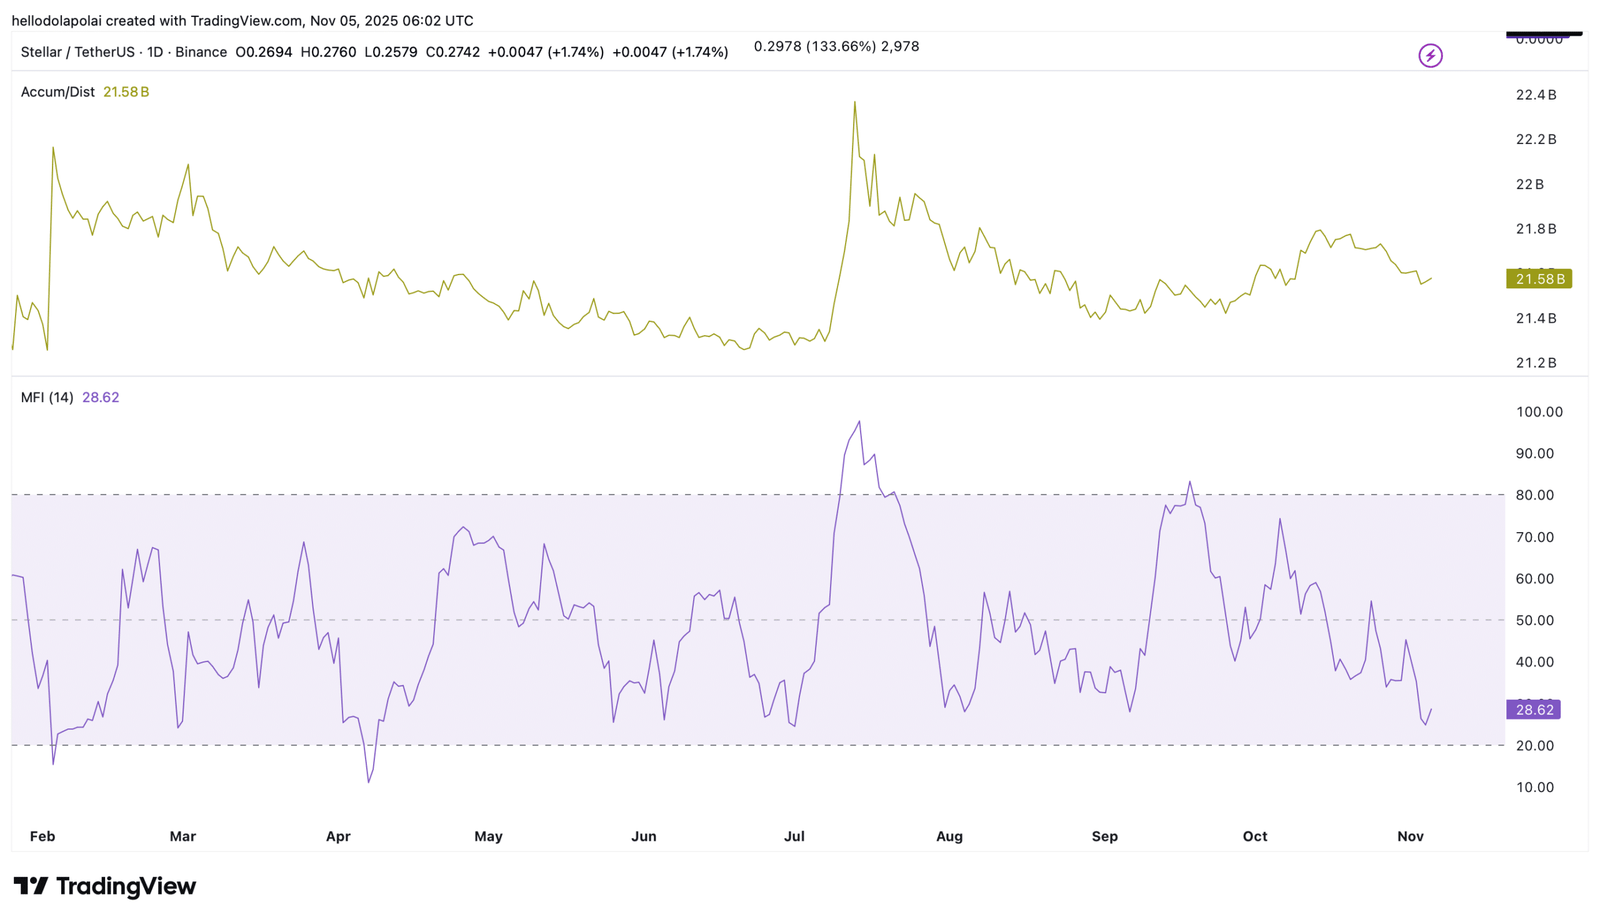Click the olive 21.58 B value beside Accum/Dist
Viewport: 1600px width, 921px height.
[x=126, y=92]
